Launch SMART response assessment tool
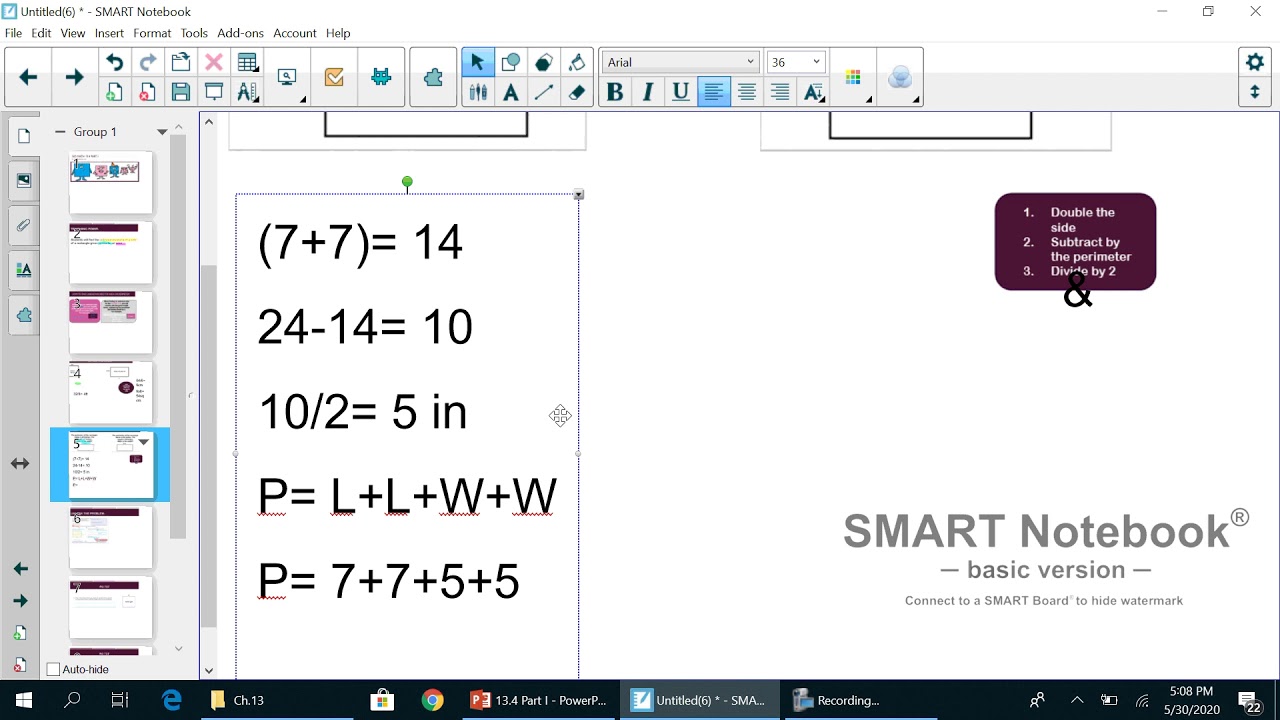This screenshot has width=1280, height=720. (x=334, y=77)
